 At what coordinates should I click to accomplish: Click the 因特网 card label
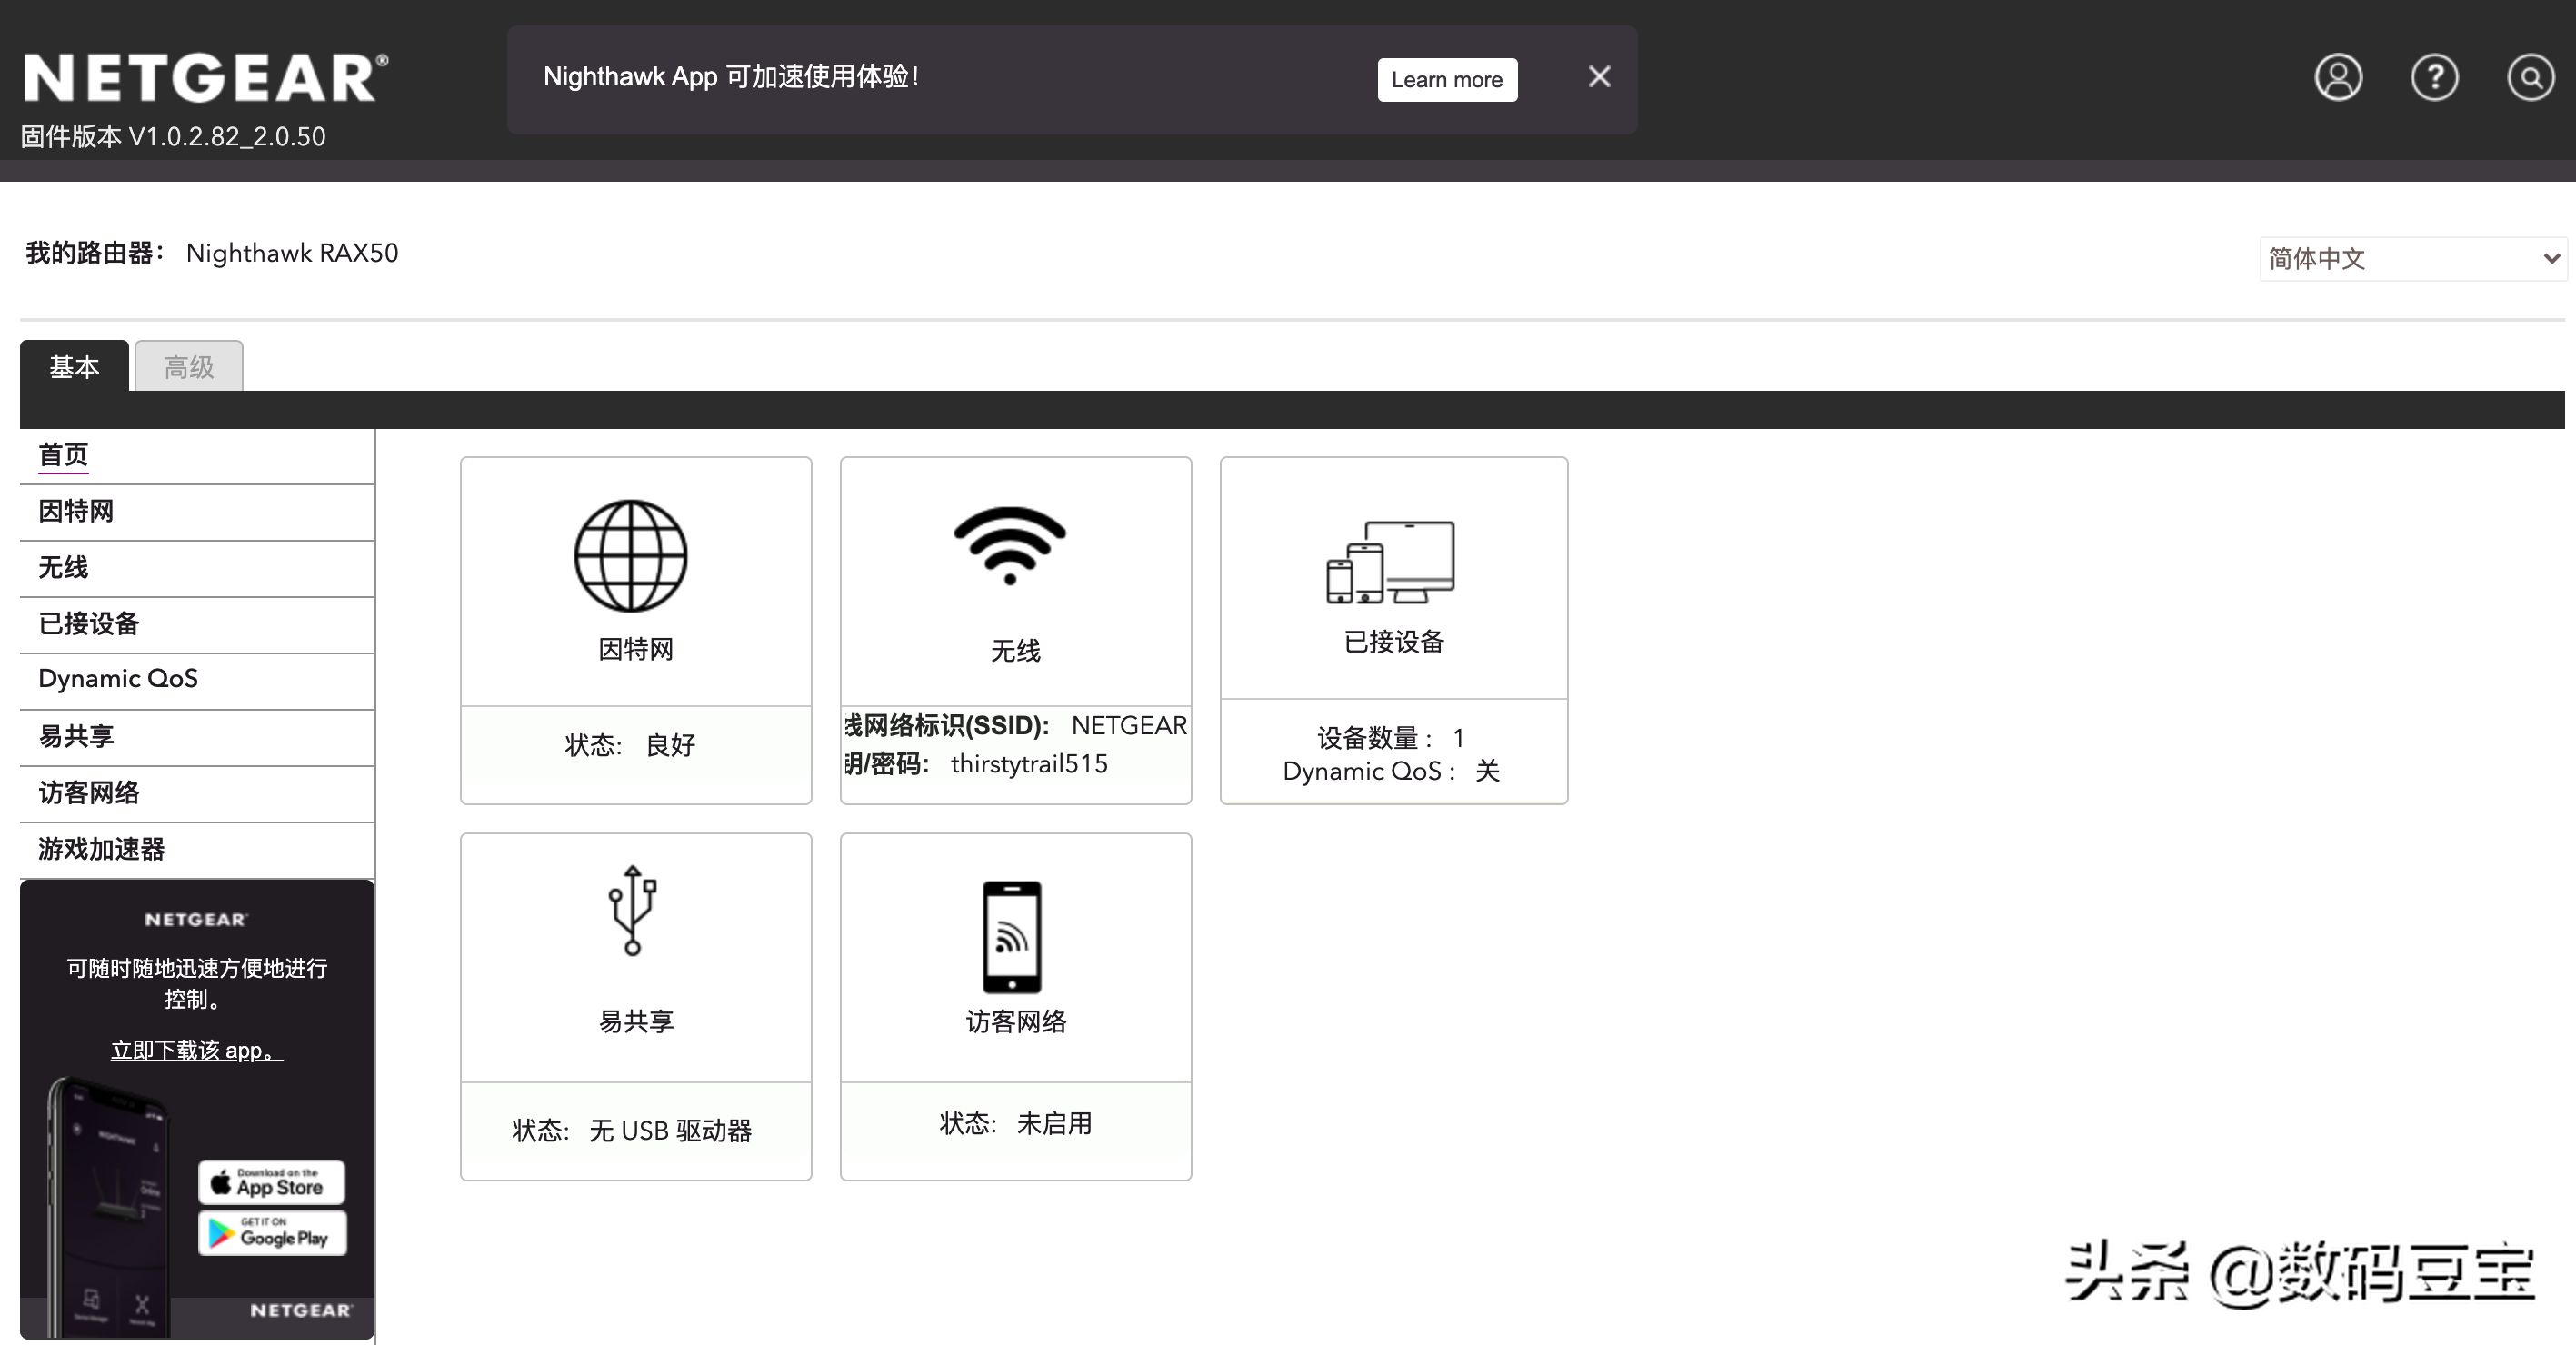[636, 650]
